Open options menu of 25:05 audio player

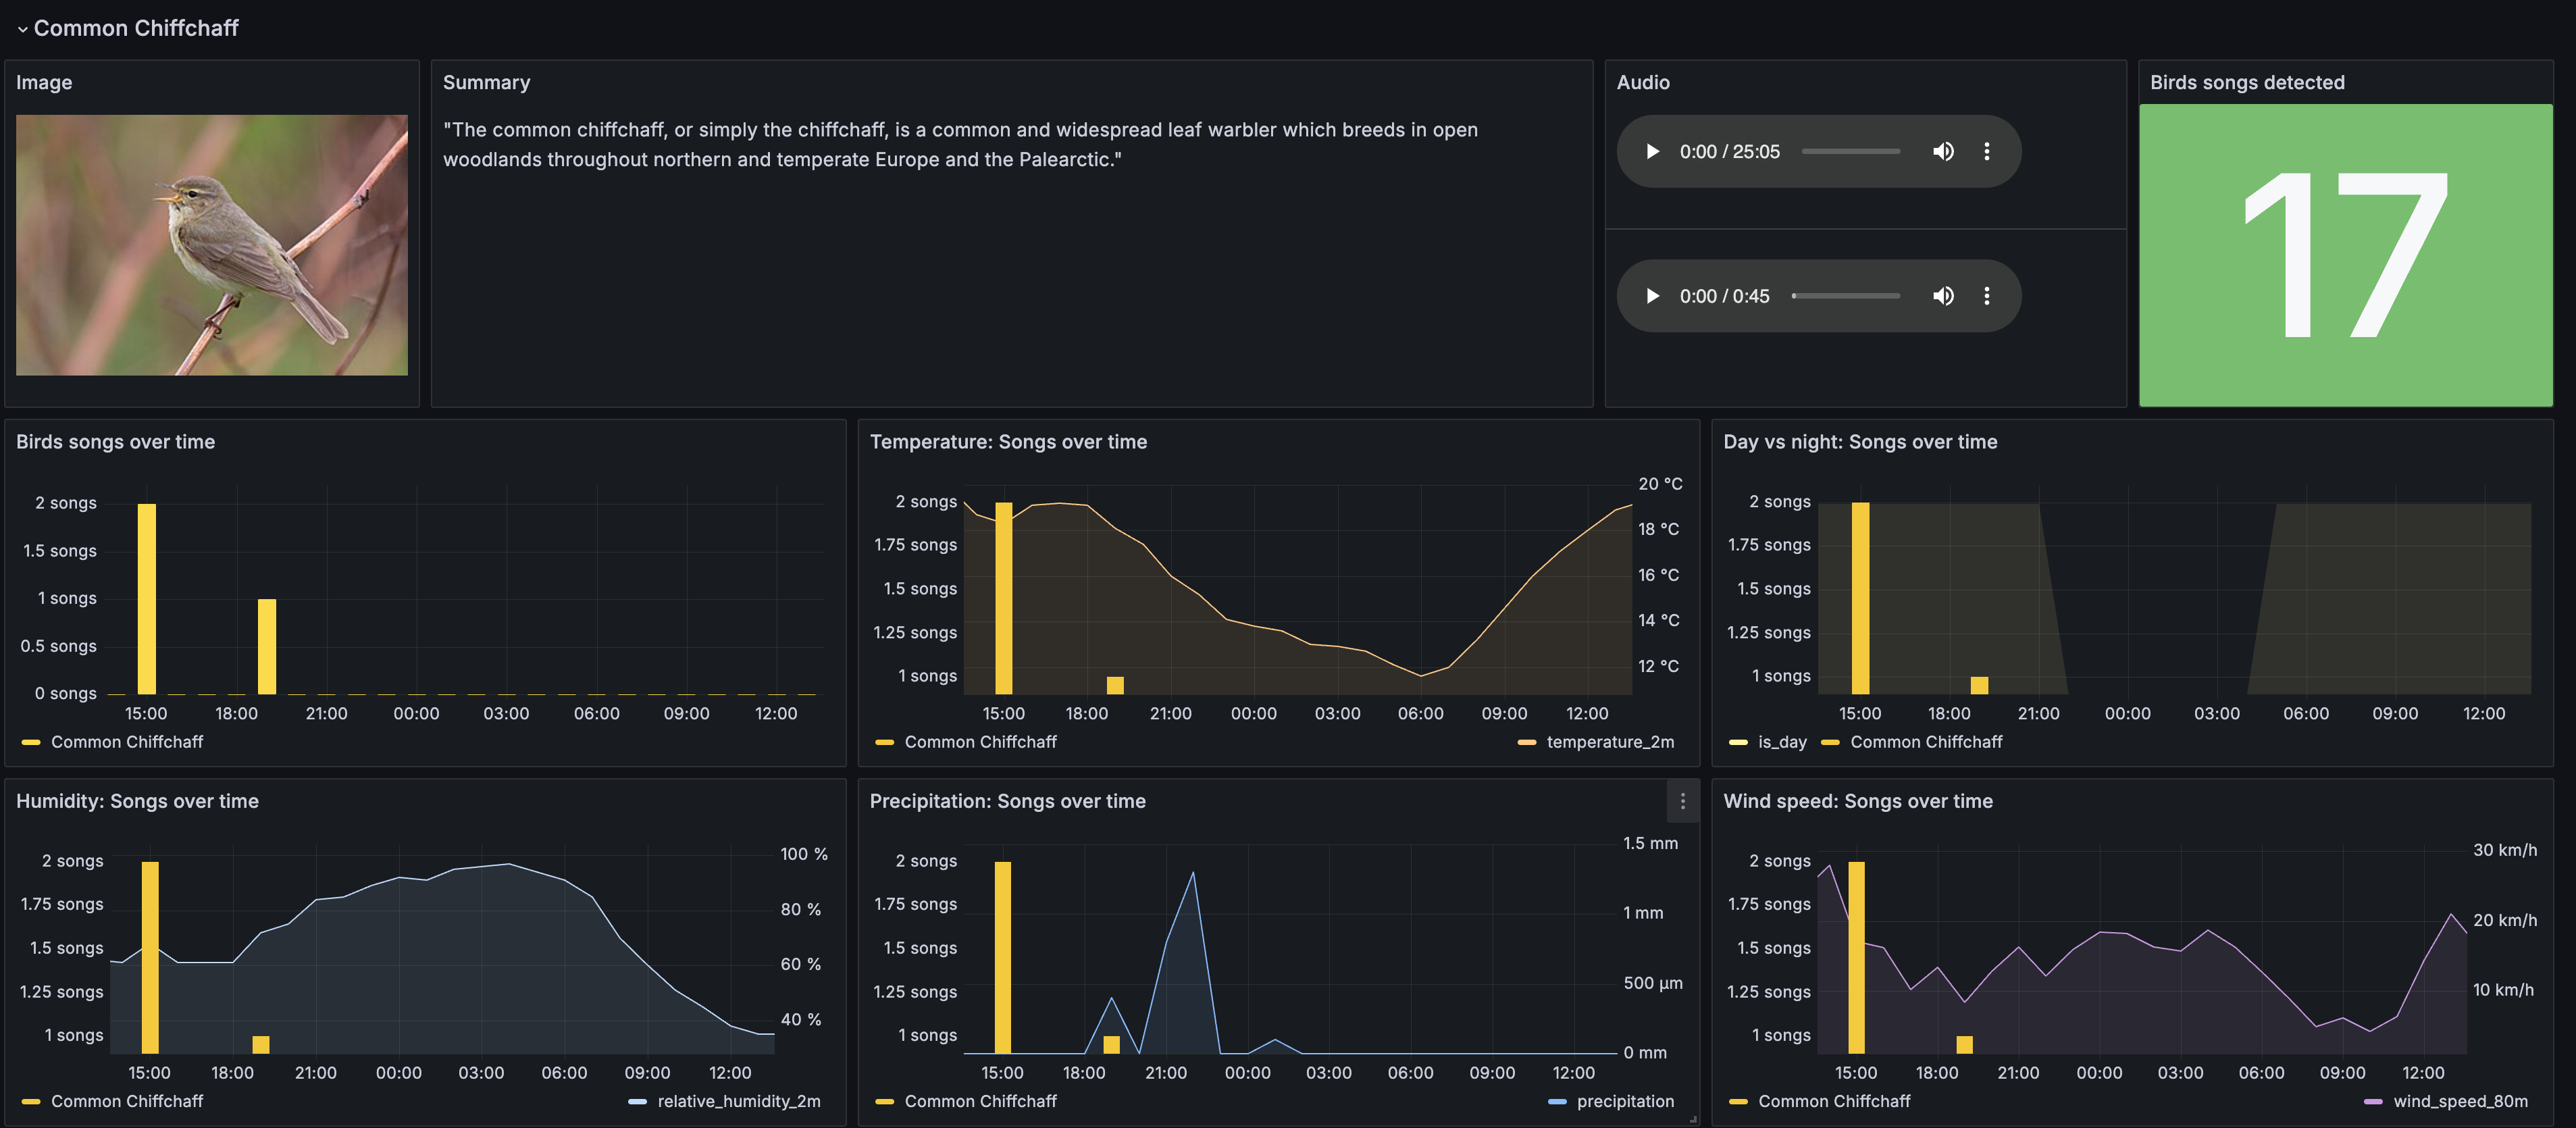pyautogui.click(x=1986, y=151)
